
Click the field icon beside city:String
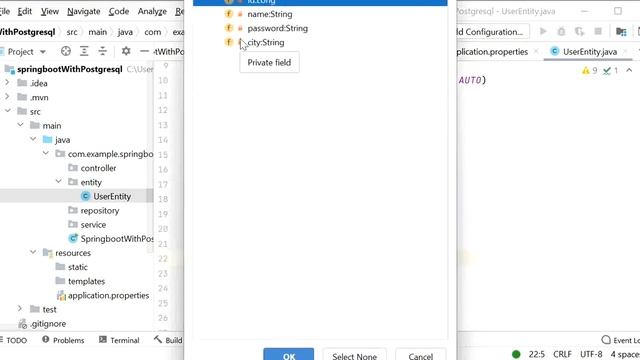point(229,42)
